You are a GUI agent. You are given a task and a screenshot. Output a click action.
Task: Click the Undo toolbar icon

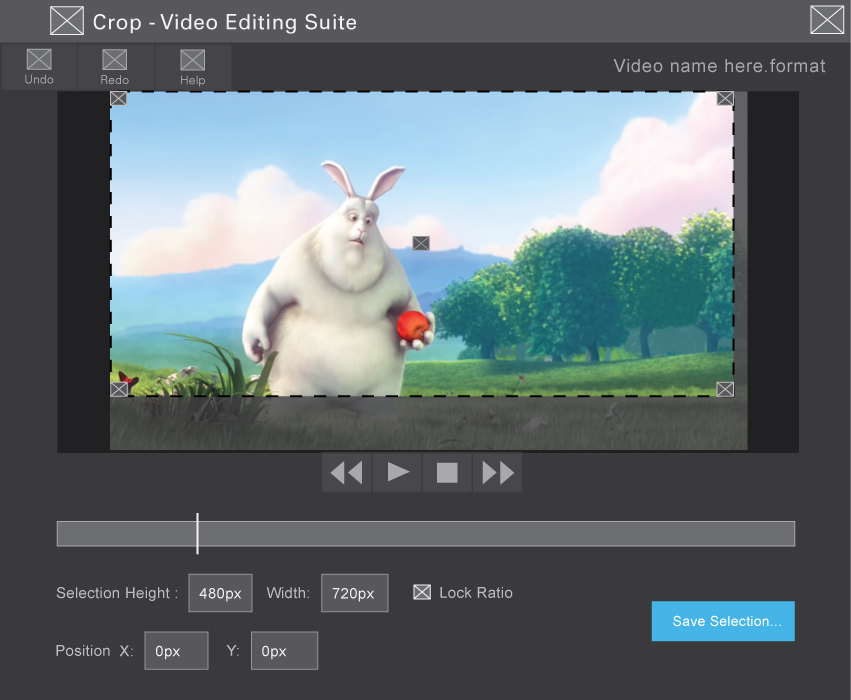coord(39,66)
